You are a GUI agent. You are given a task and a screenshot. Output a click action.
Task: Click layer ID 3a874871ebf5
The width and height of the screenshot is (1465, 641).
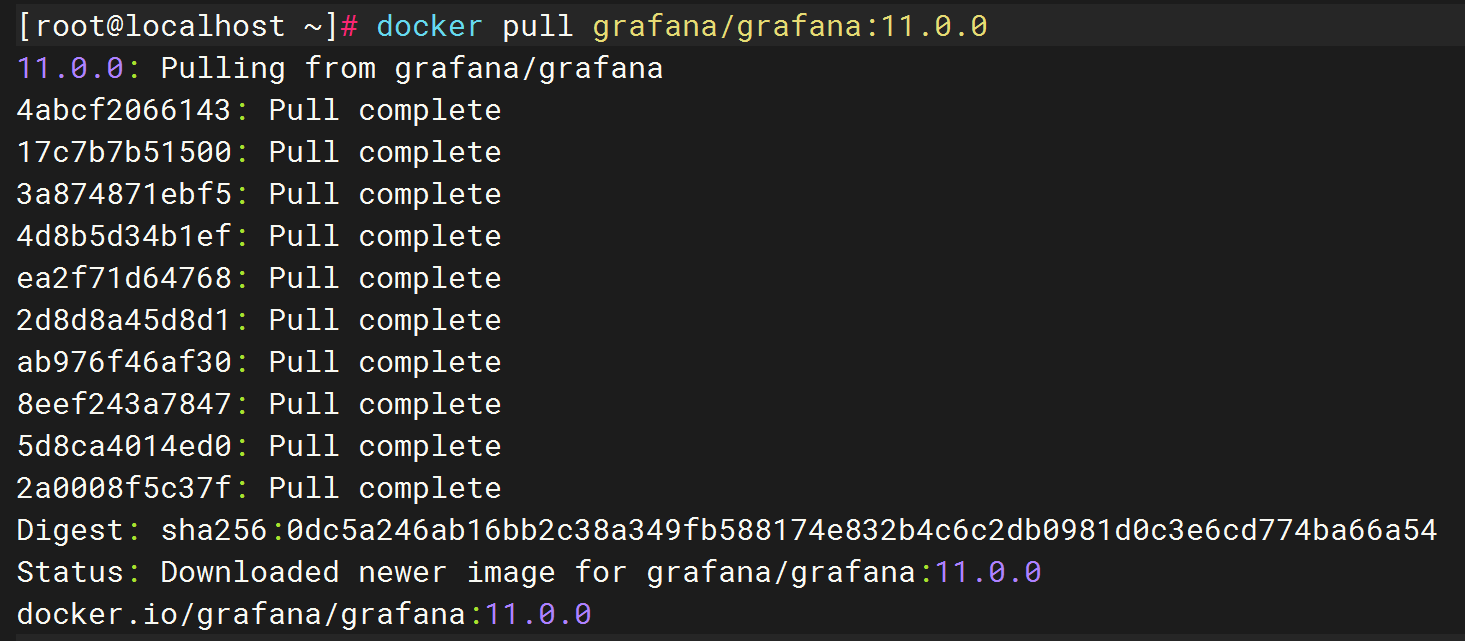tap(124, 194)
